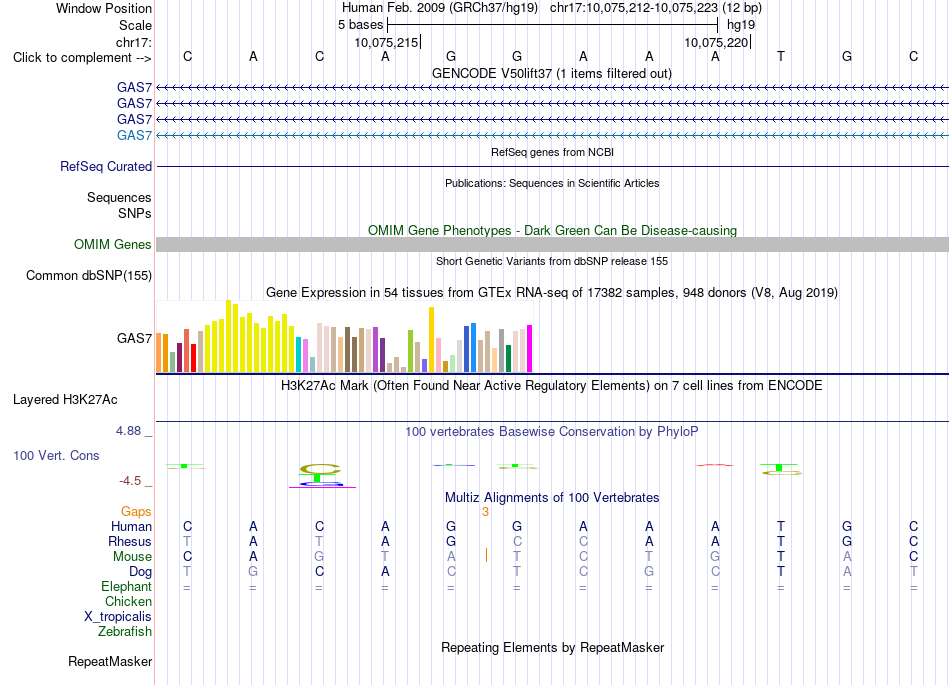
Task: Click the T base in the Human alignment row
Action: [781, 526]
